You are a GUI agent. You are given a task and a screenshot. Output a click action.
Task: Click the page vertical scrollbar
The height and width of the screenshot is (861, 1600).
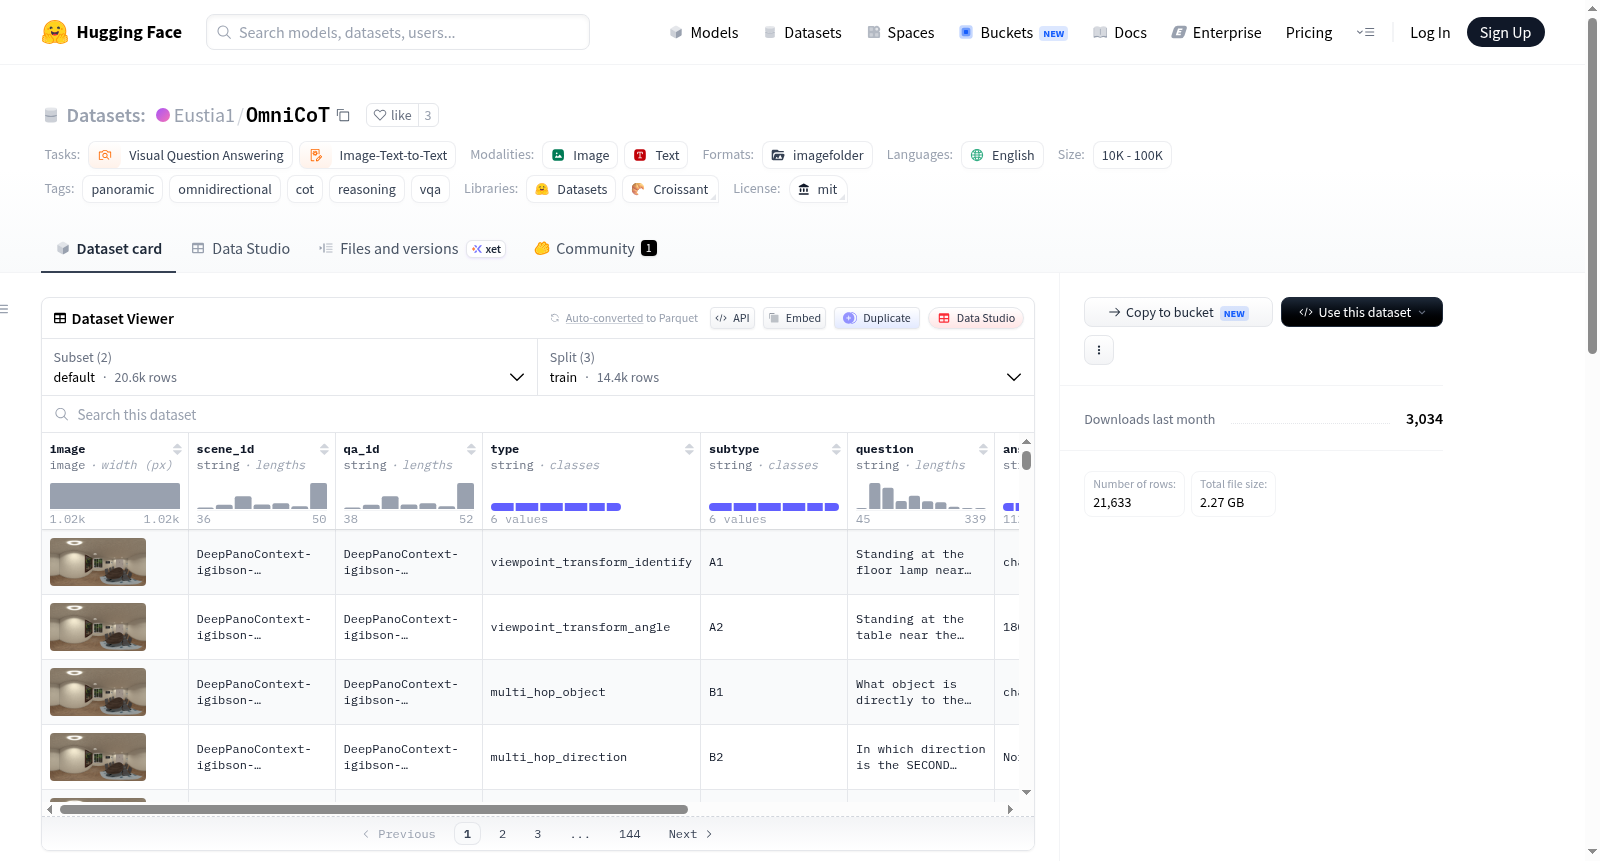[x=1592, y=184]
